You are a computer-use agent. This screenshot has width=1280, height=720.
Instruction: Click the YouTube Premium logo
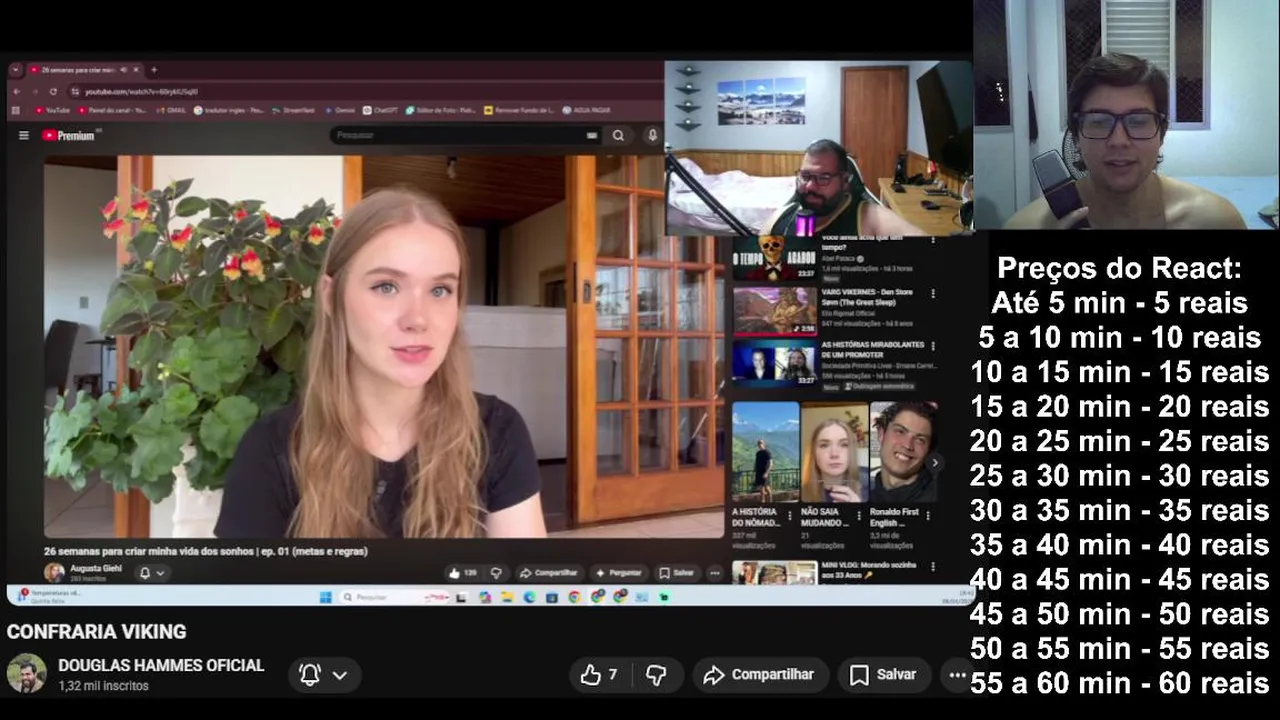pyautogui.click(x=69, y=135)
